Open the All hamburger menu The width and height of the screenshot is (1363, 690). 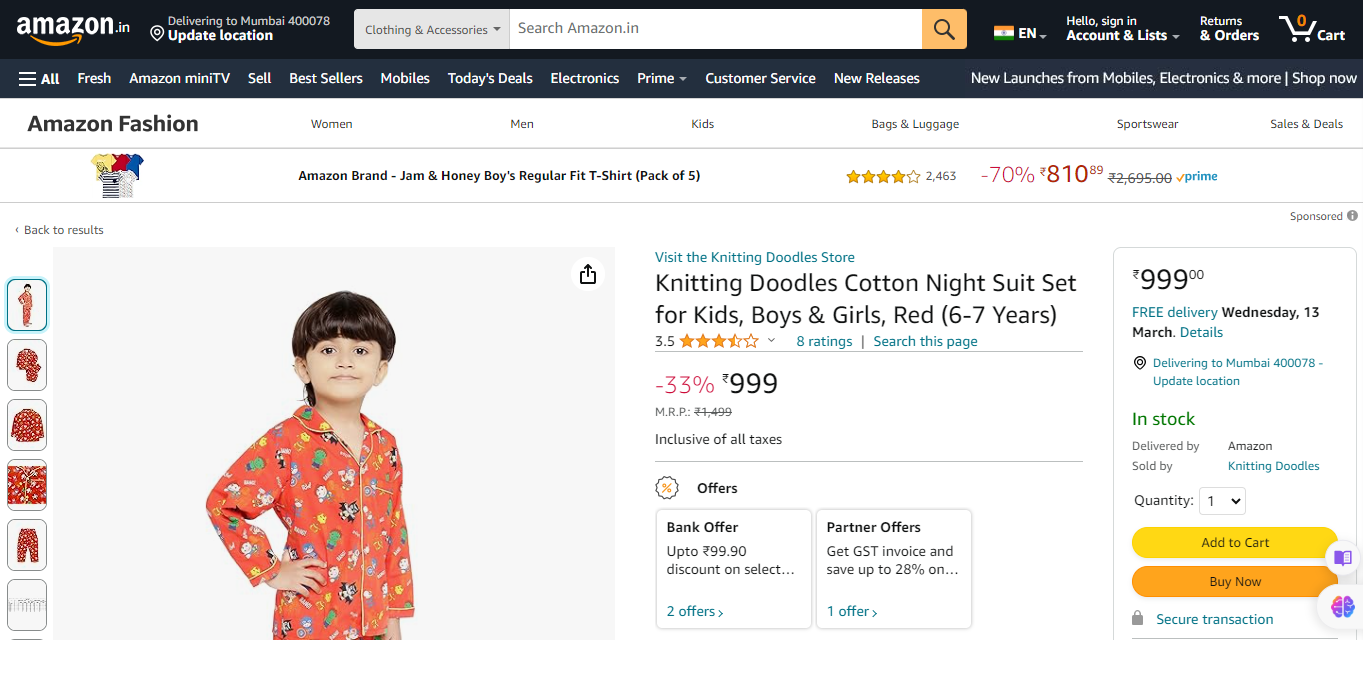pyautogui.click(x=39, y=78)
